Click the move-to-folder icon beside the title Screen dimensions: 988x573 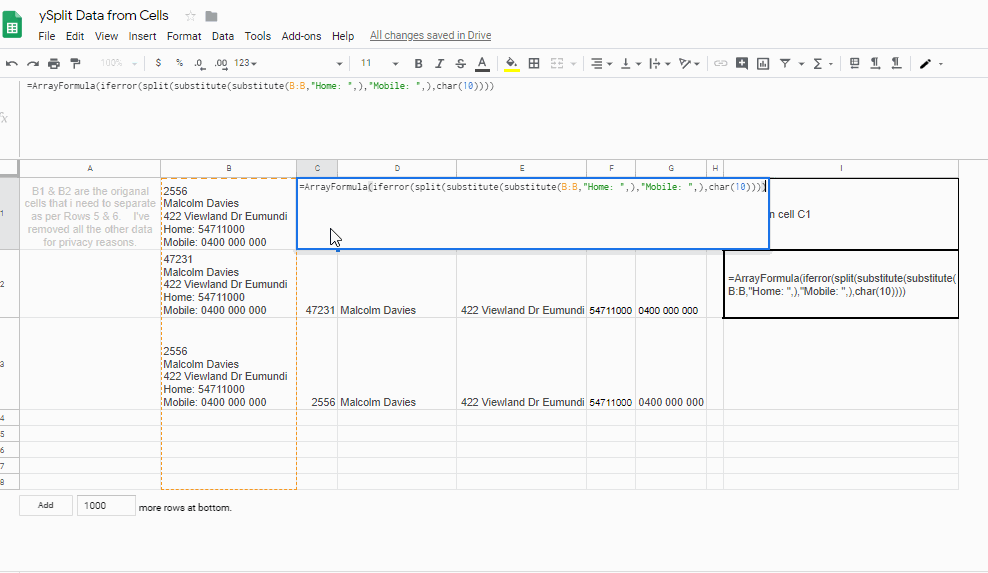212,16
